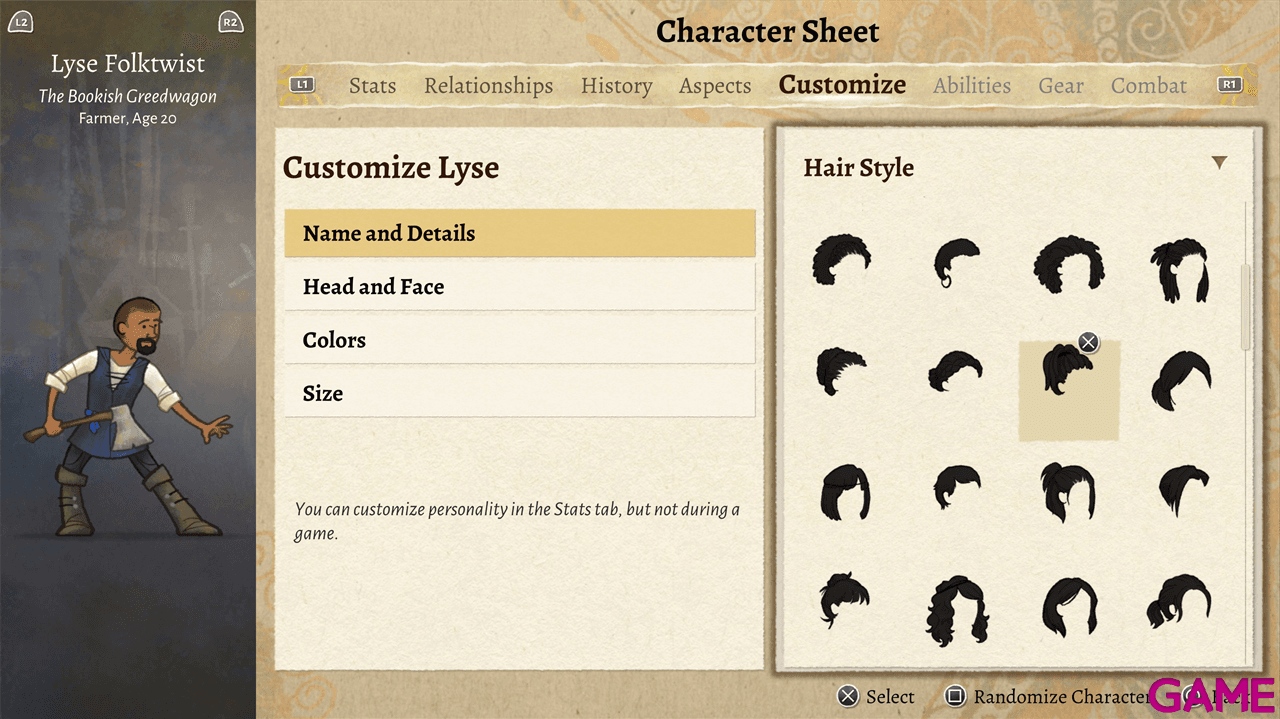This screenshot has height=719, width=1280.
Task: Click the X badge on the highlighted hair style
Action: (1088, 343)
